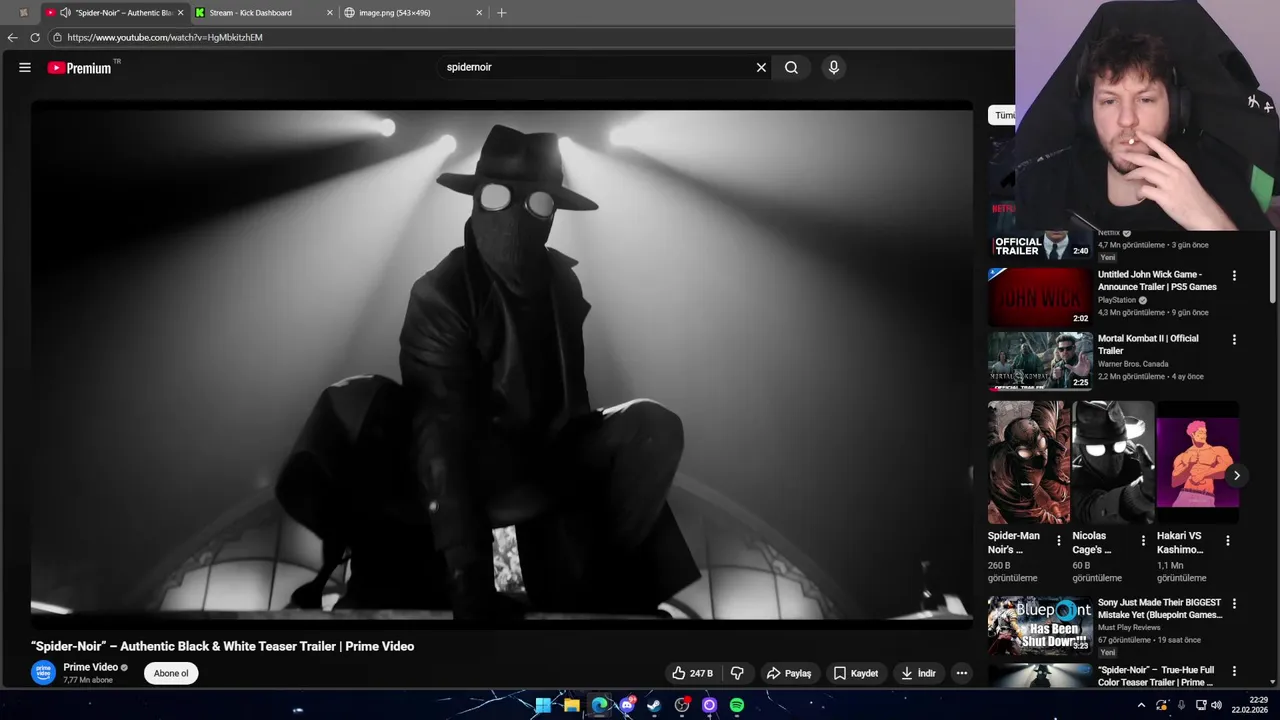Open more actions under the video

tap(962, 673)
